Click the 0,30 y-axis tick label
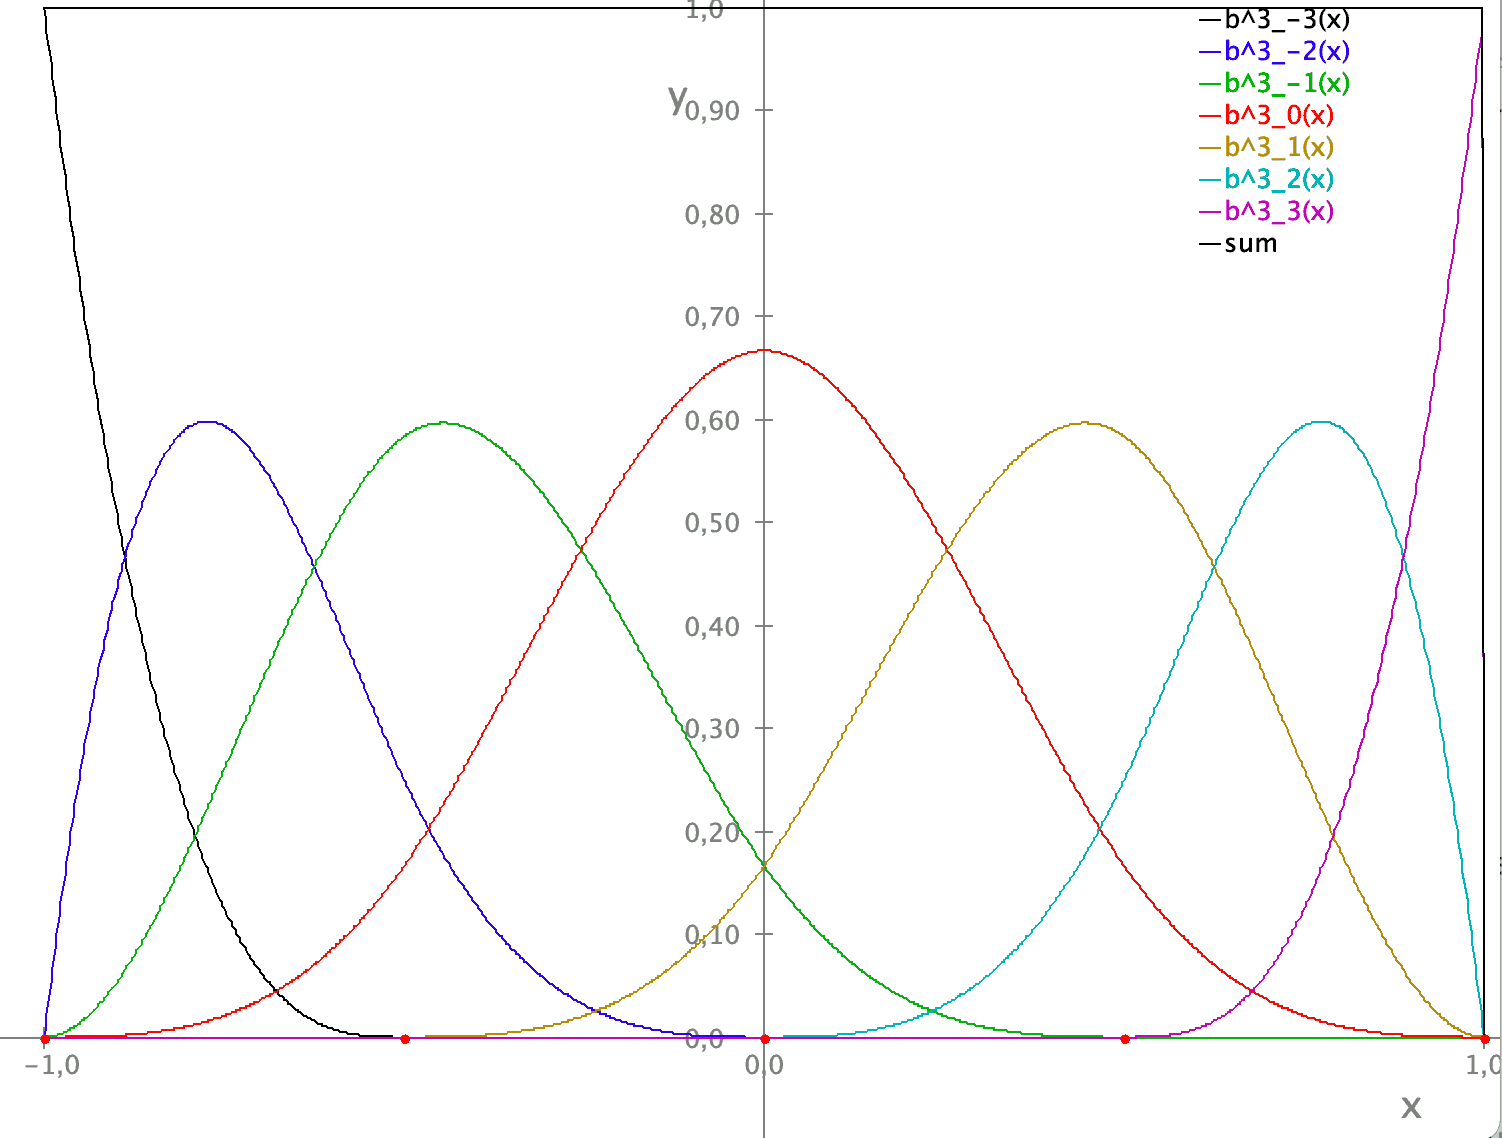1502x1138 pixels. tap(712, 729)
